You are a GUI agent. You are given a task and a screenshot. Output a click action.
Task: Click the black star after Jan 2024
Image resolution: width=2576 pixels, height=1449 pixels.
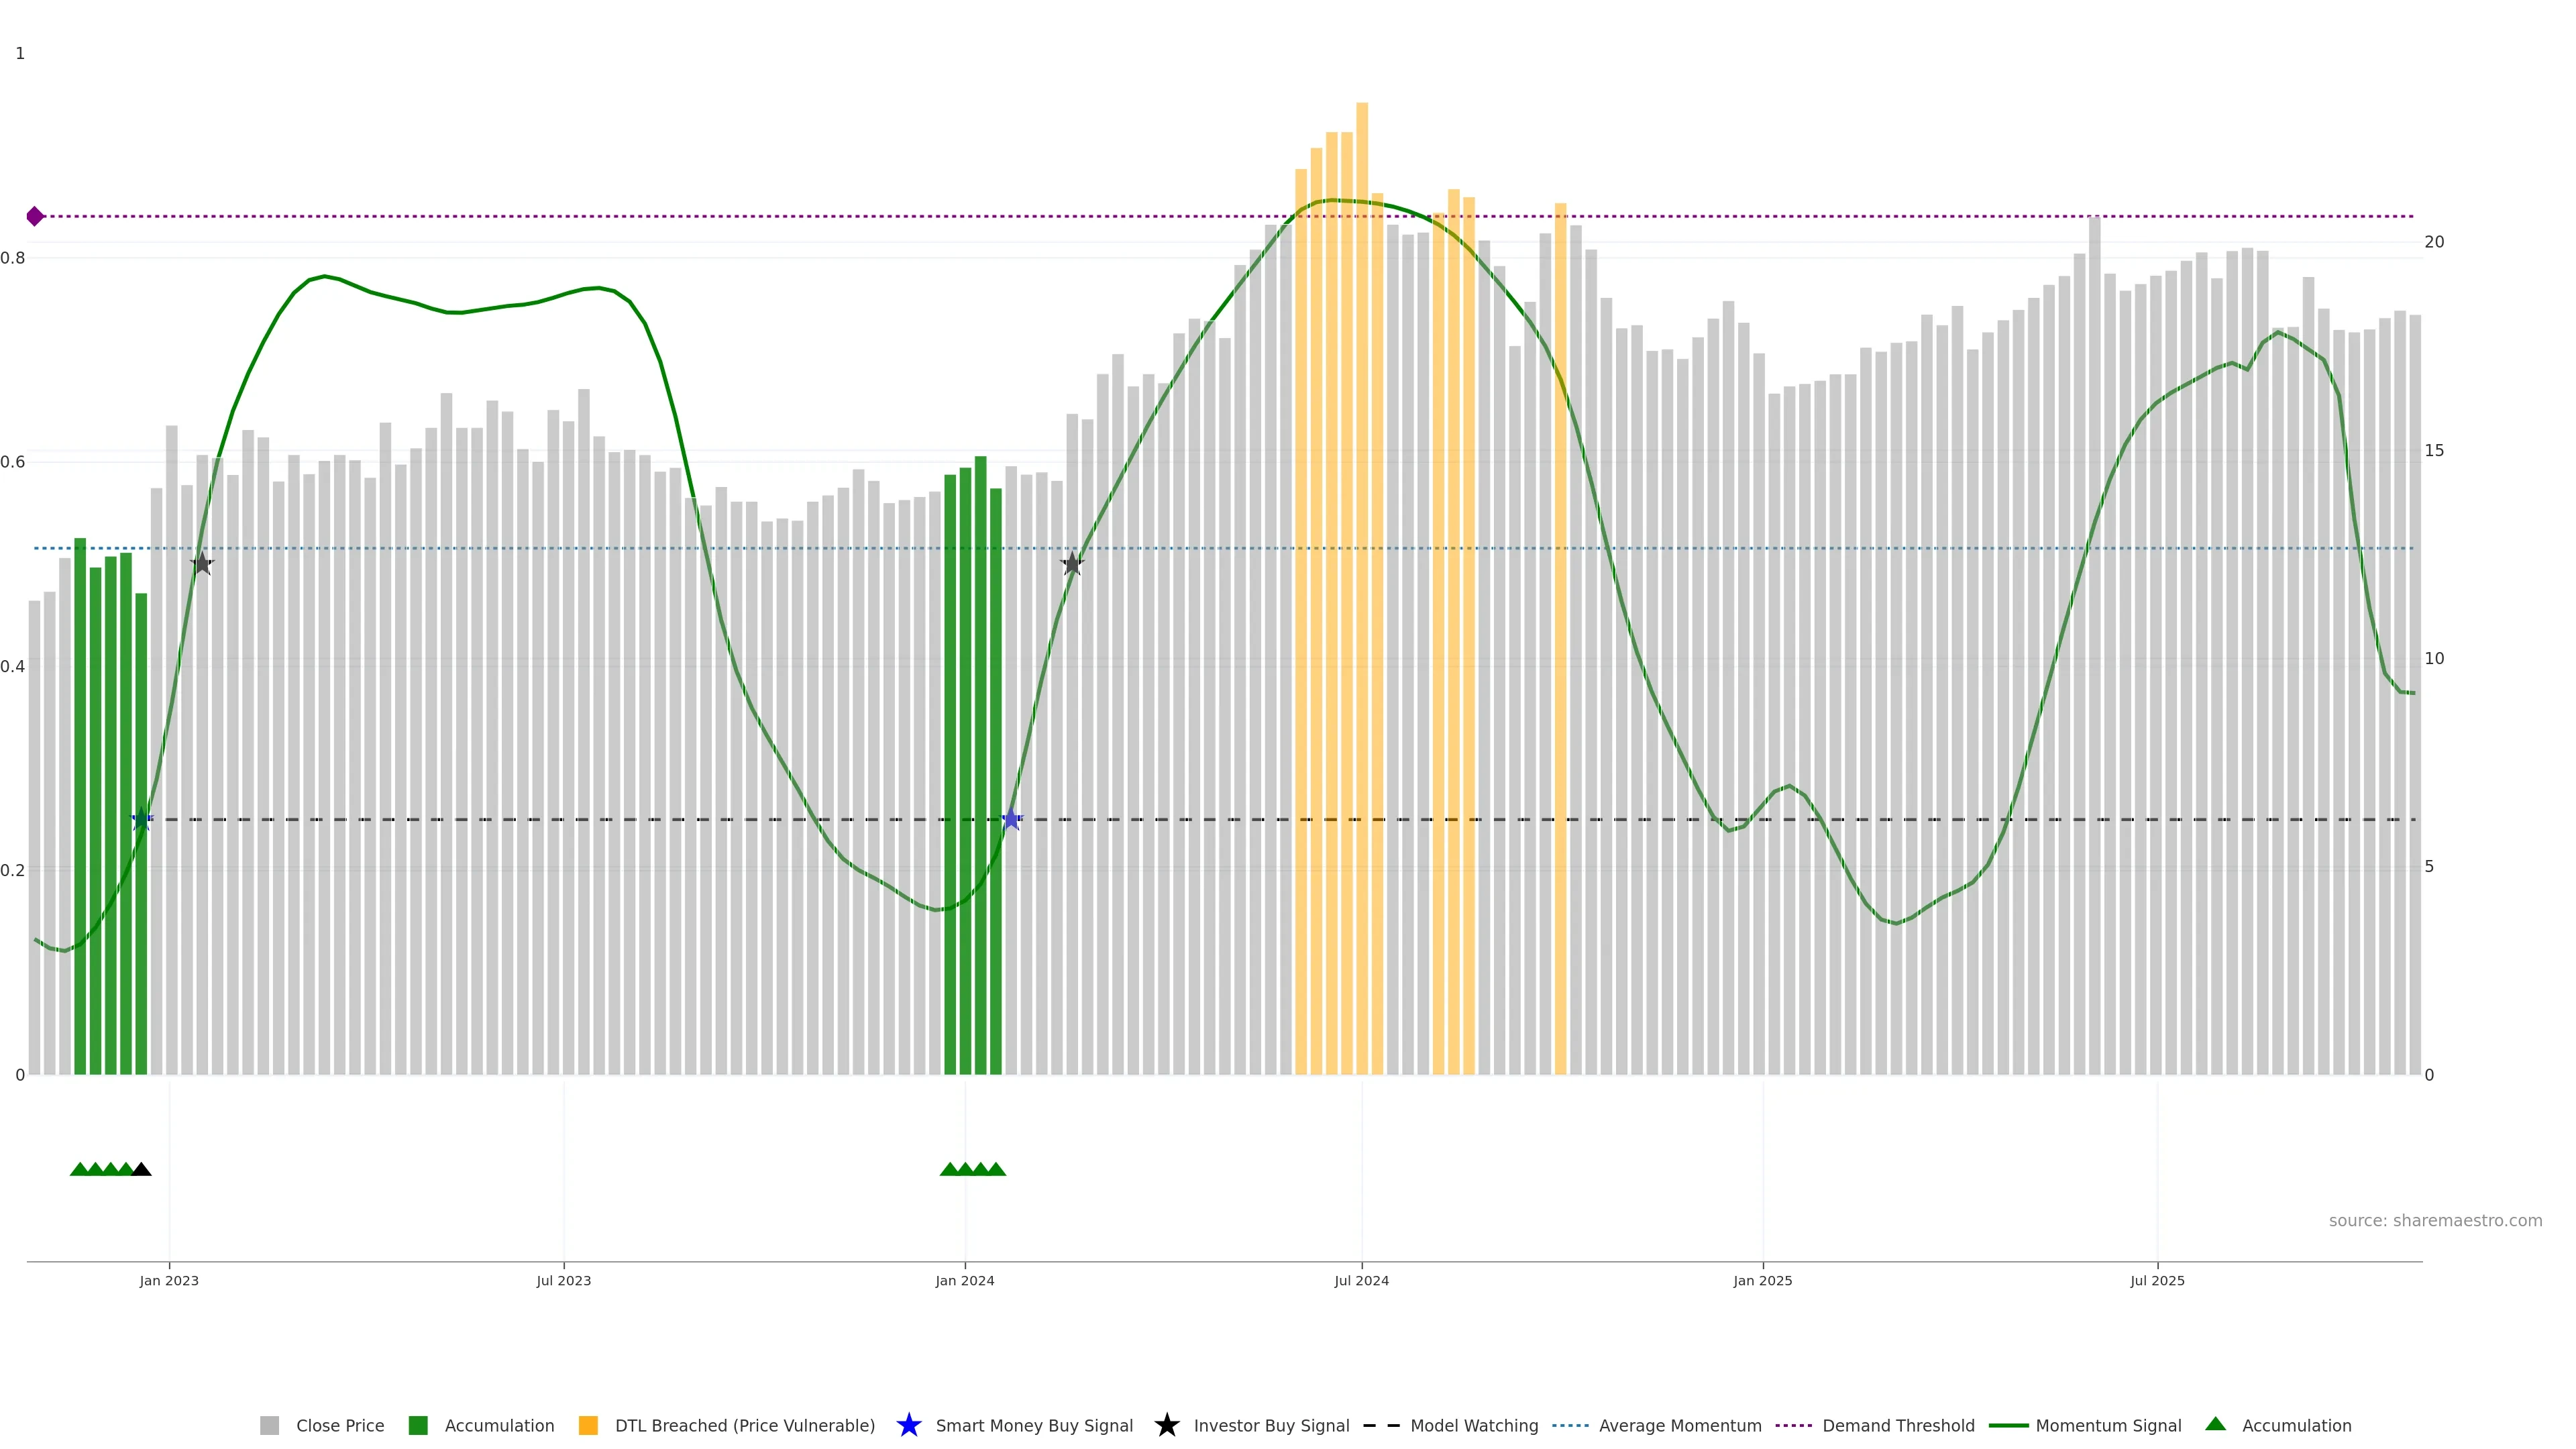coord(1072,564)
